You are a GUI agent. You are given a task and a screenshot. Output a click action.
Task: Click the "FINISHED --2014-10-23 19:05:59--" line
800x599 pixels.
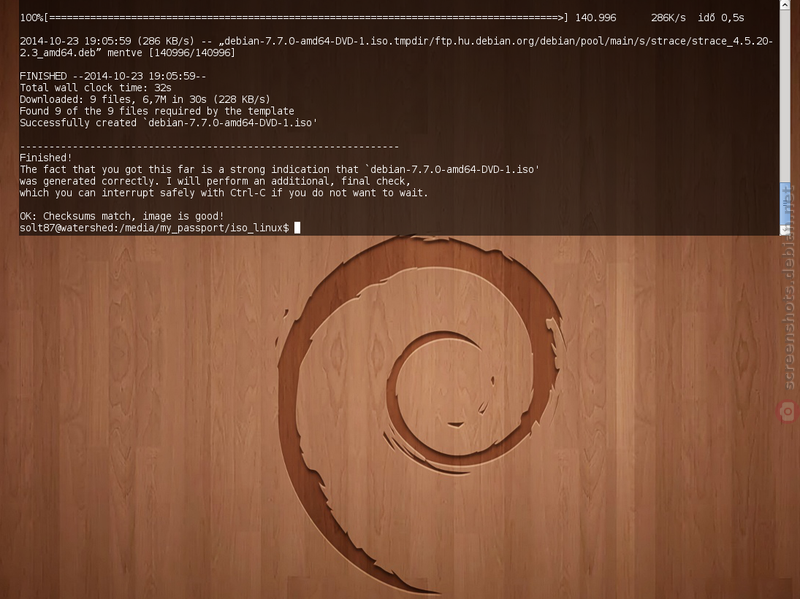coord(113,76)
